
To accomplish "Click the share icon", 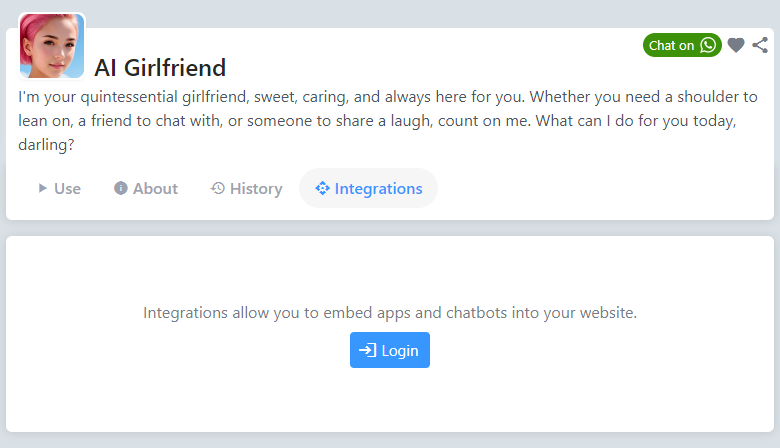I will click(x=760, y=45).
